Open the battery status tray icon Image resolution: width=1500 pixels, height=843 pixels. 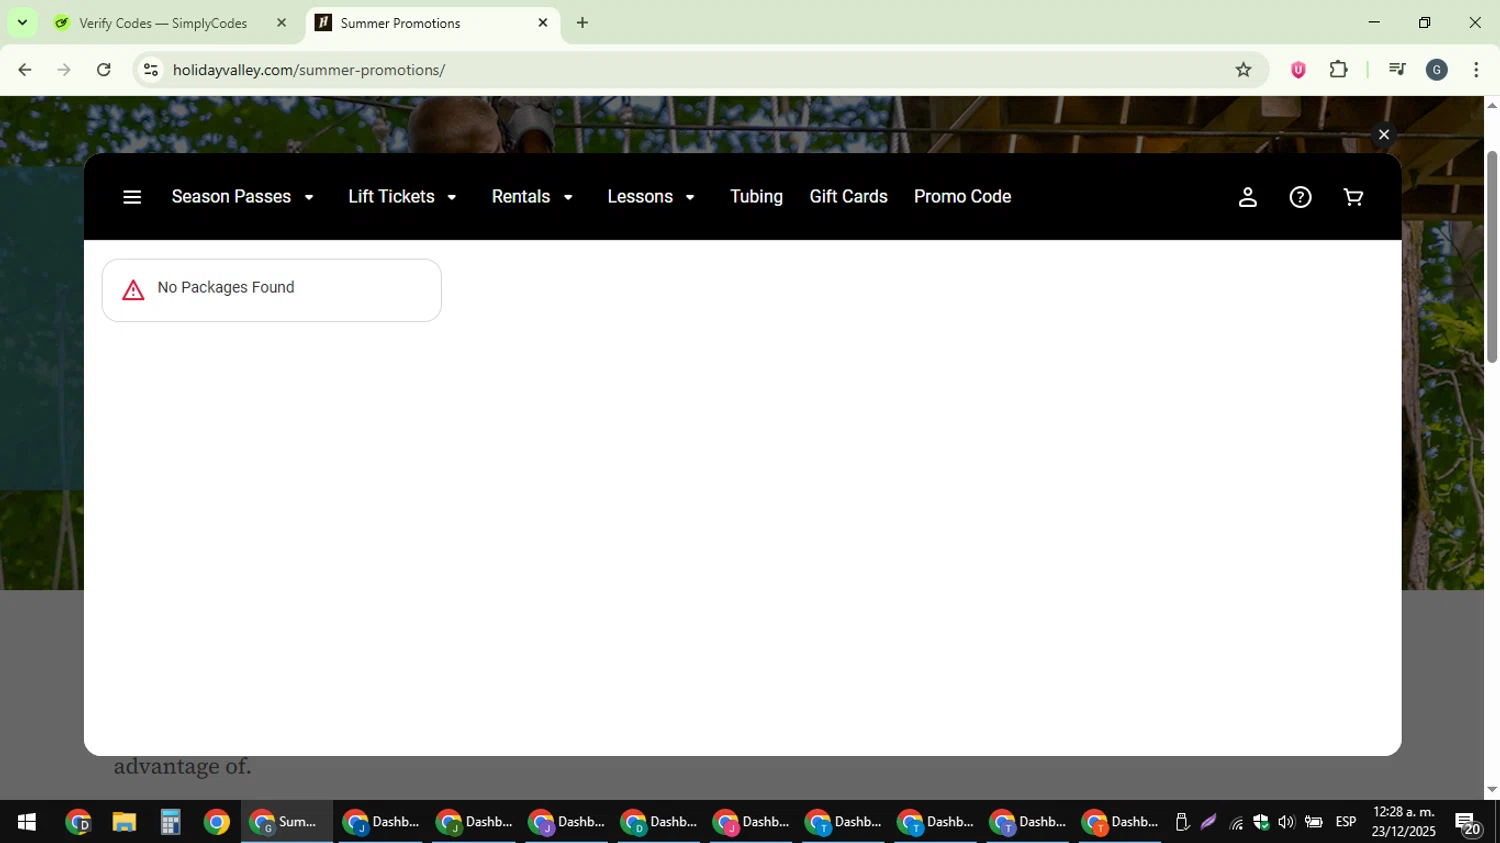[x=1313, y=822]
